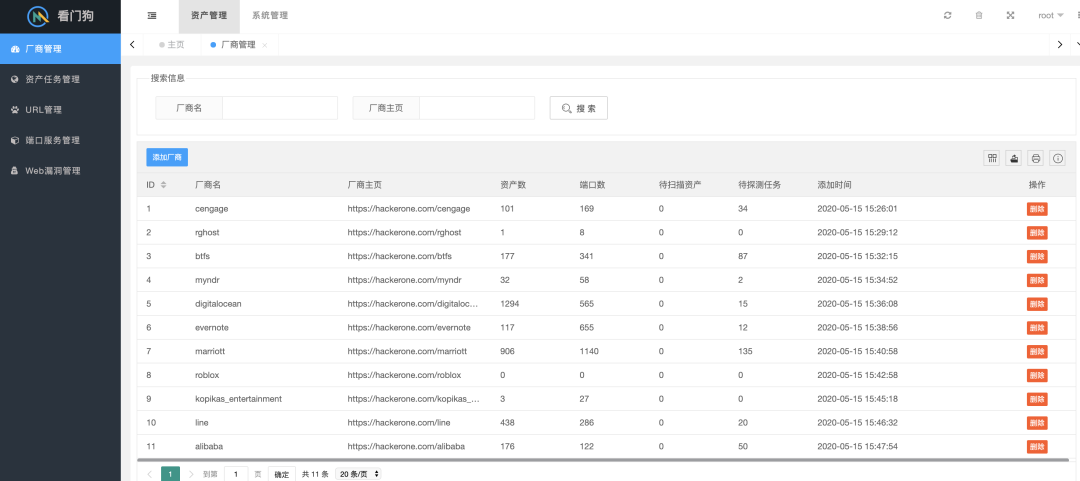Screen dimensions: 1080x481
Task: Click the export table icon
Action: click(1014, 158)
